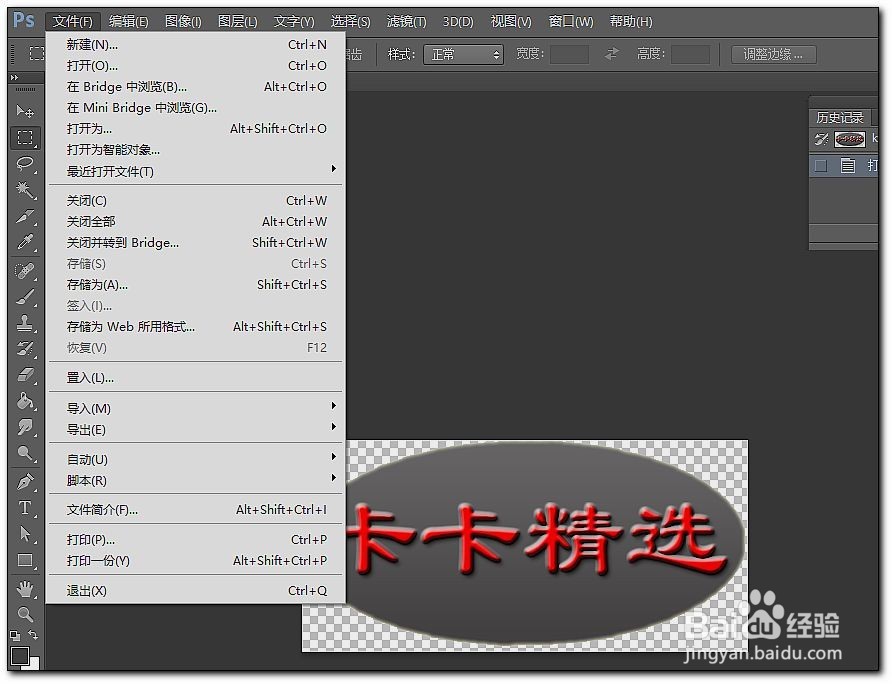Select the Magic Wand tool
The height and width of the screenshot is (684, 892).
[x=25, y=189]
